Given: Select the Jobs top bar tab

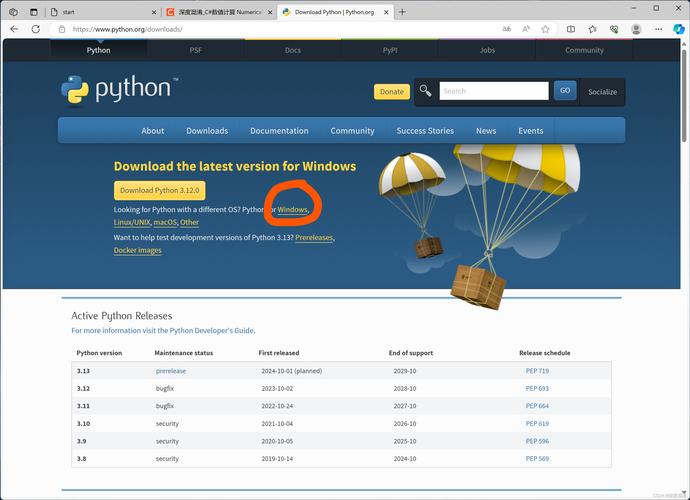Looking at the screenshot, I should pyautogui.click(x=487, y=50).
